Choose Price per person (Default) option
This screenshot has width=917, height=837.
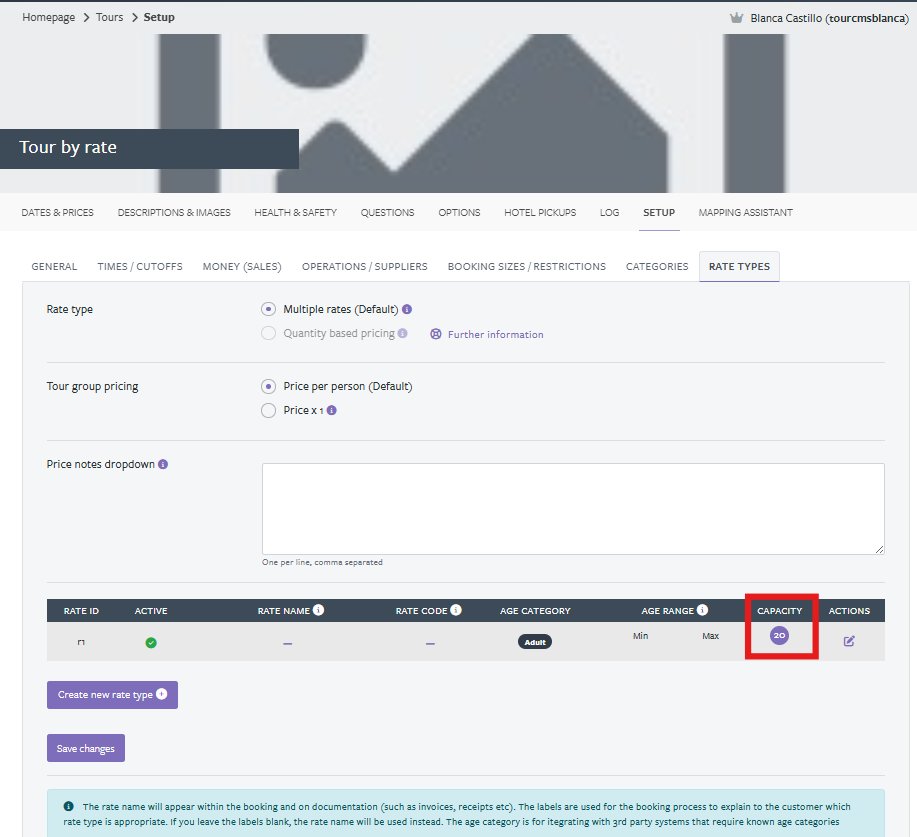coord(268,386)
